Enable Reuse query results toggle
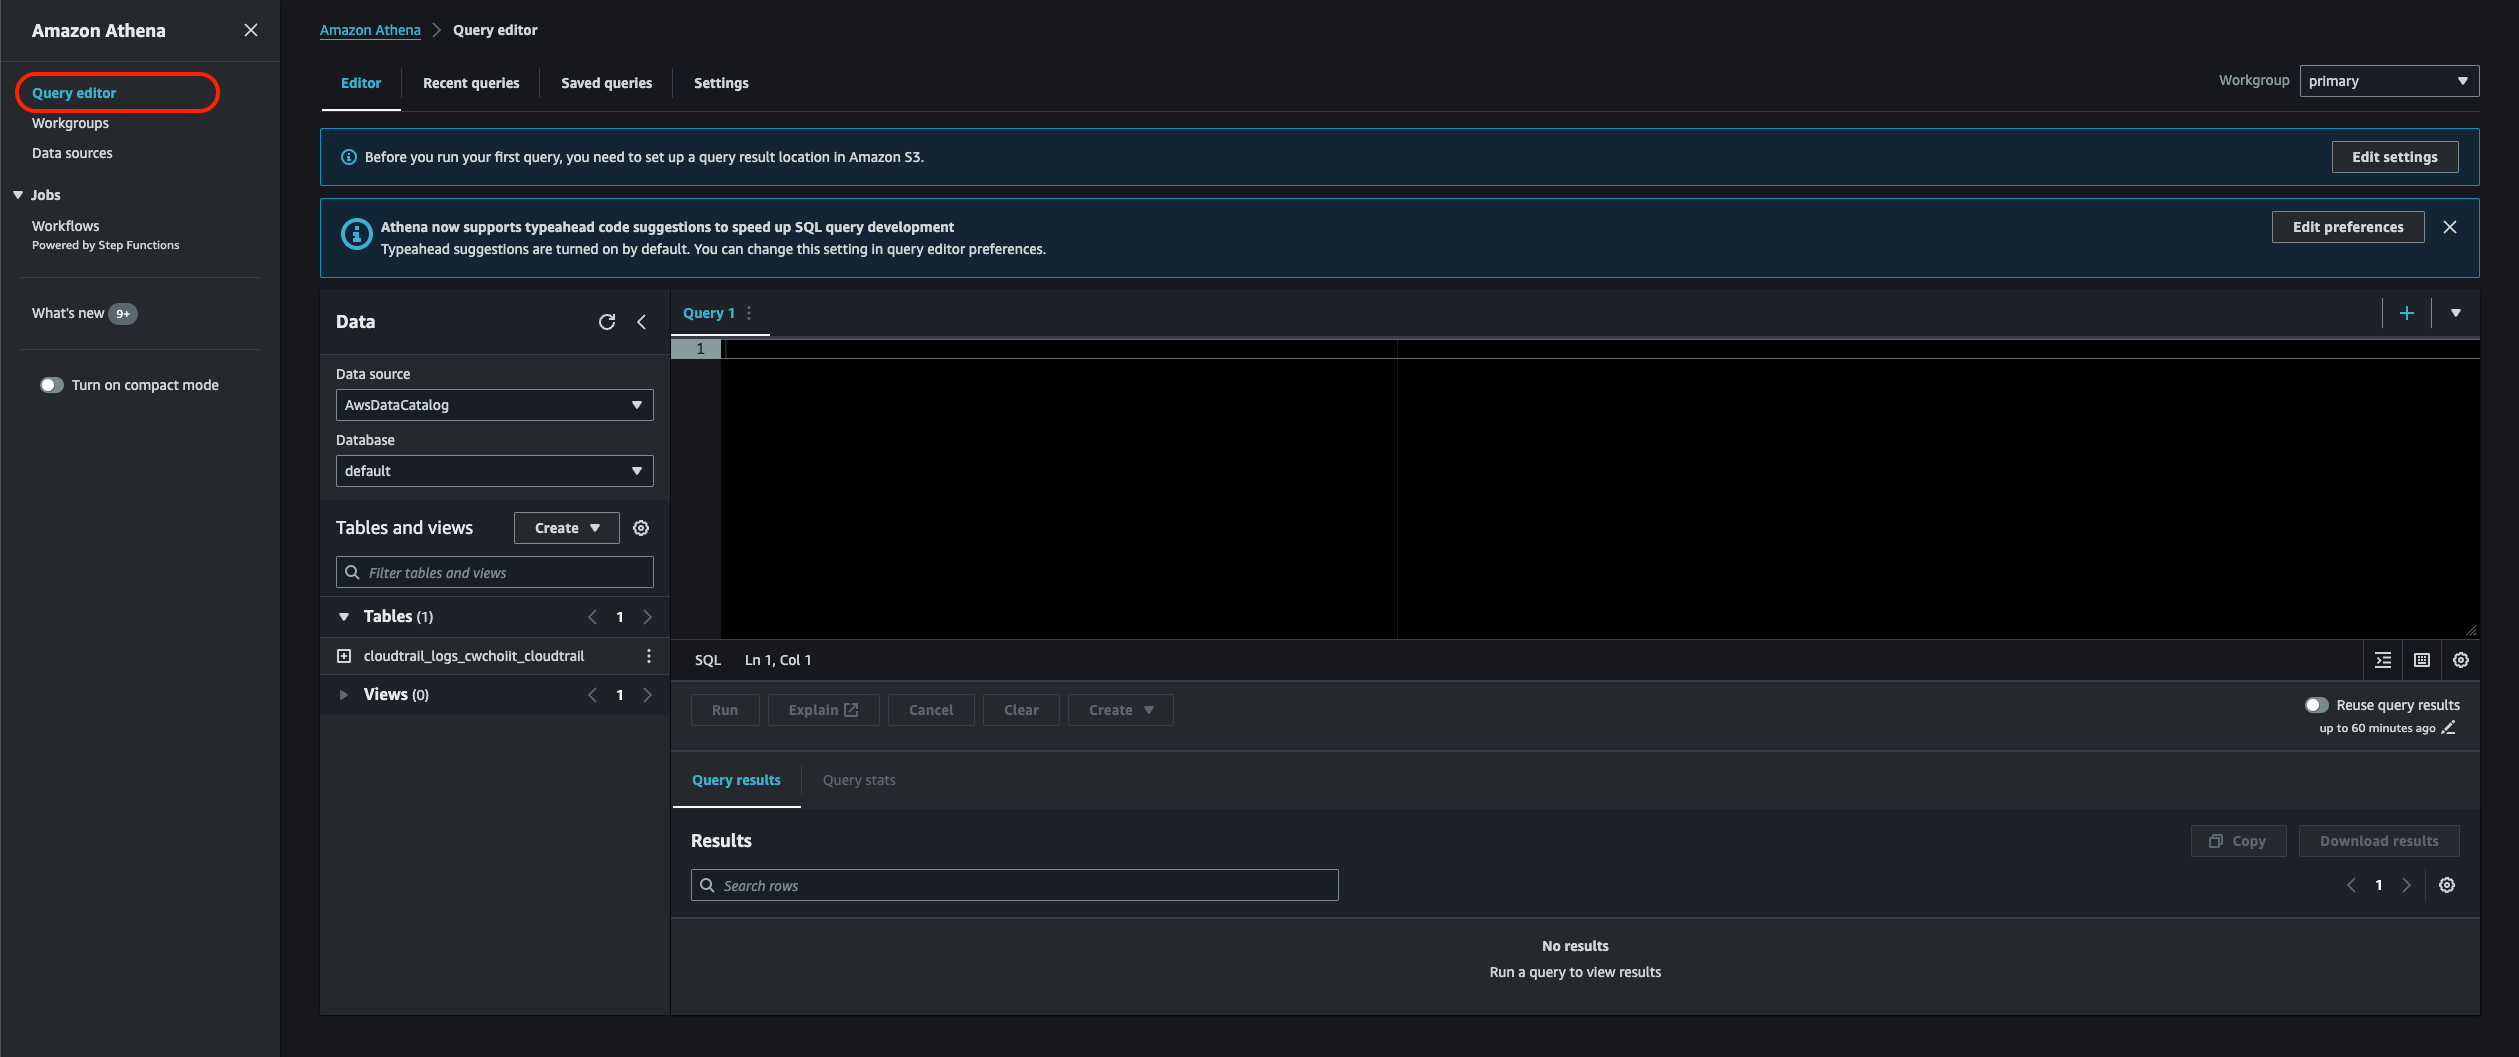2519x1057 pixels. tap(2316, 705)
